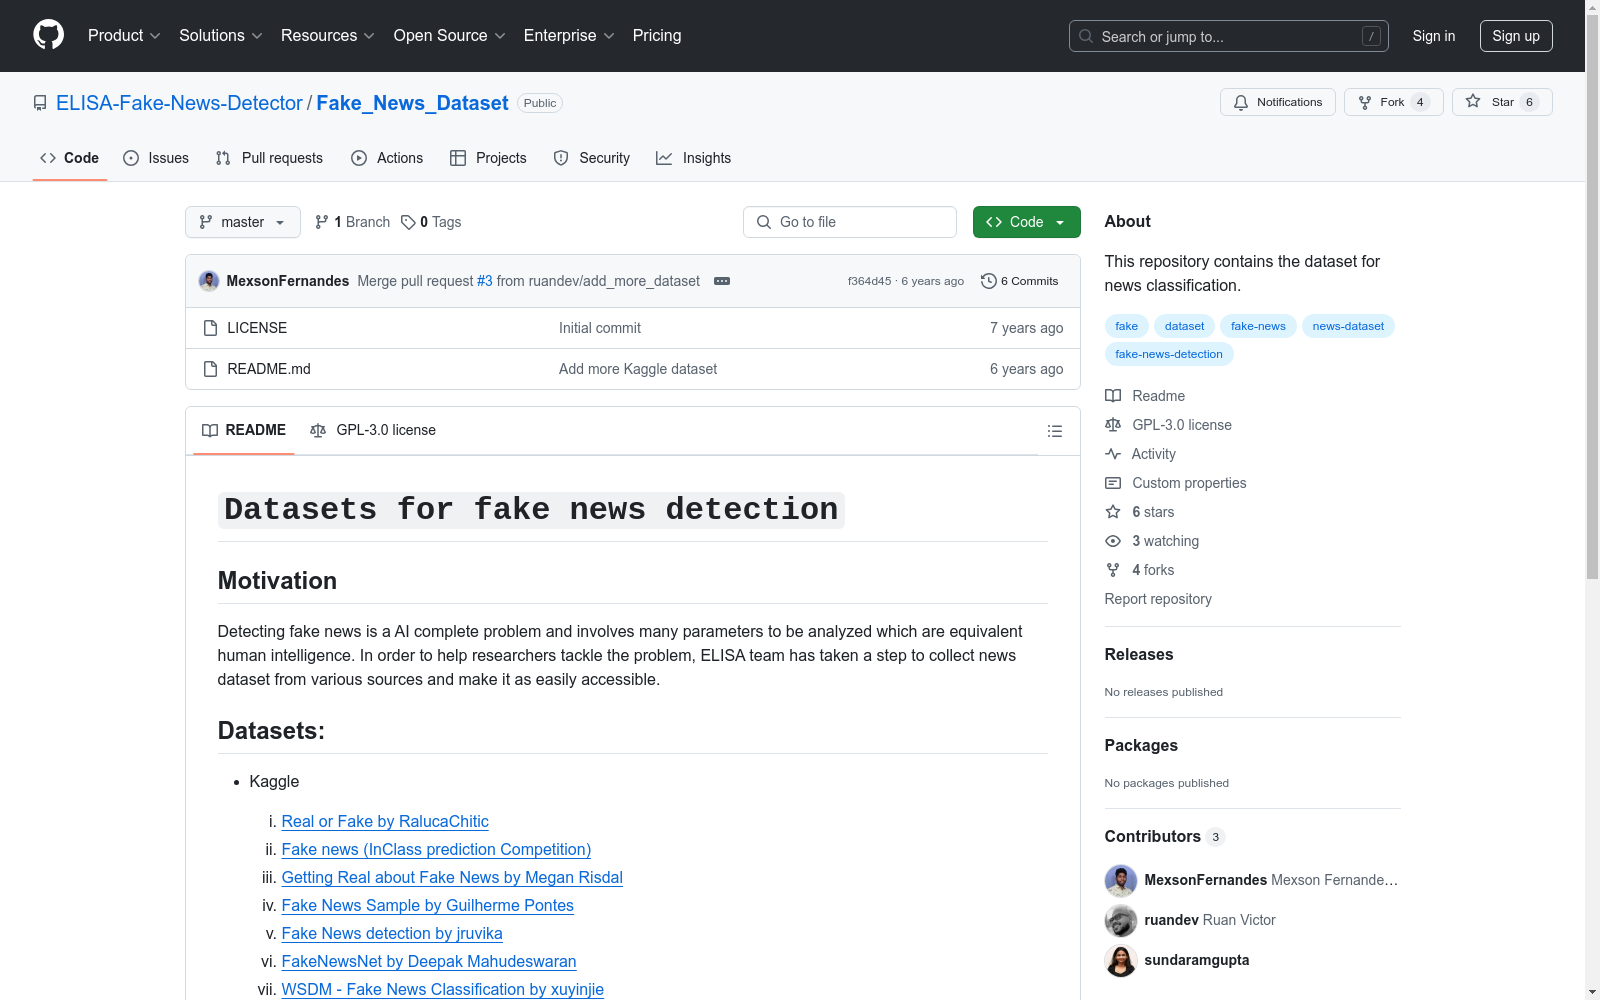Open the README.md file
Viewport: 1600px width, 1000px height.
pos(269,369)
